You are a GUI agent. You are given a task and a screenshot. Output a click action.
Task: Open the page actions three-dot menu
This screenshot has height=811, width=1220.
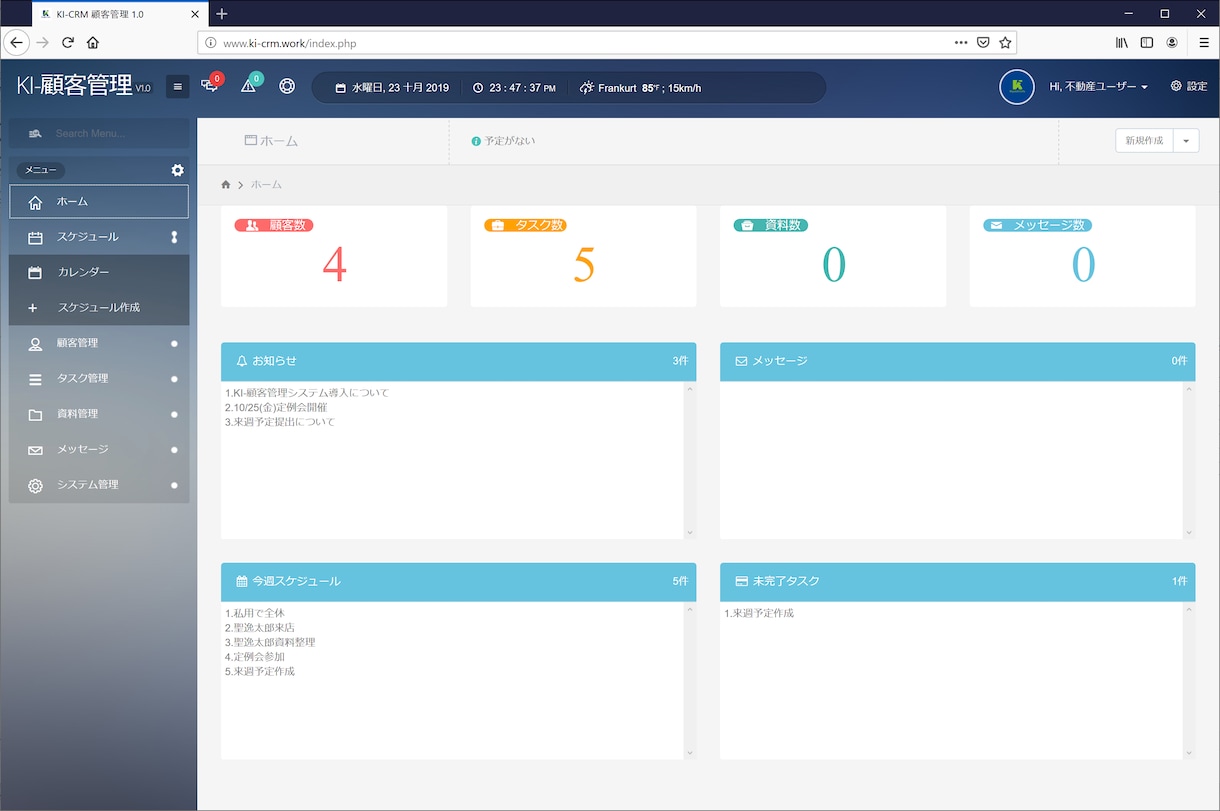pos(961,43)
